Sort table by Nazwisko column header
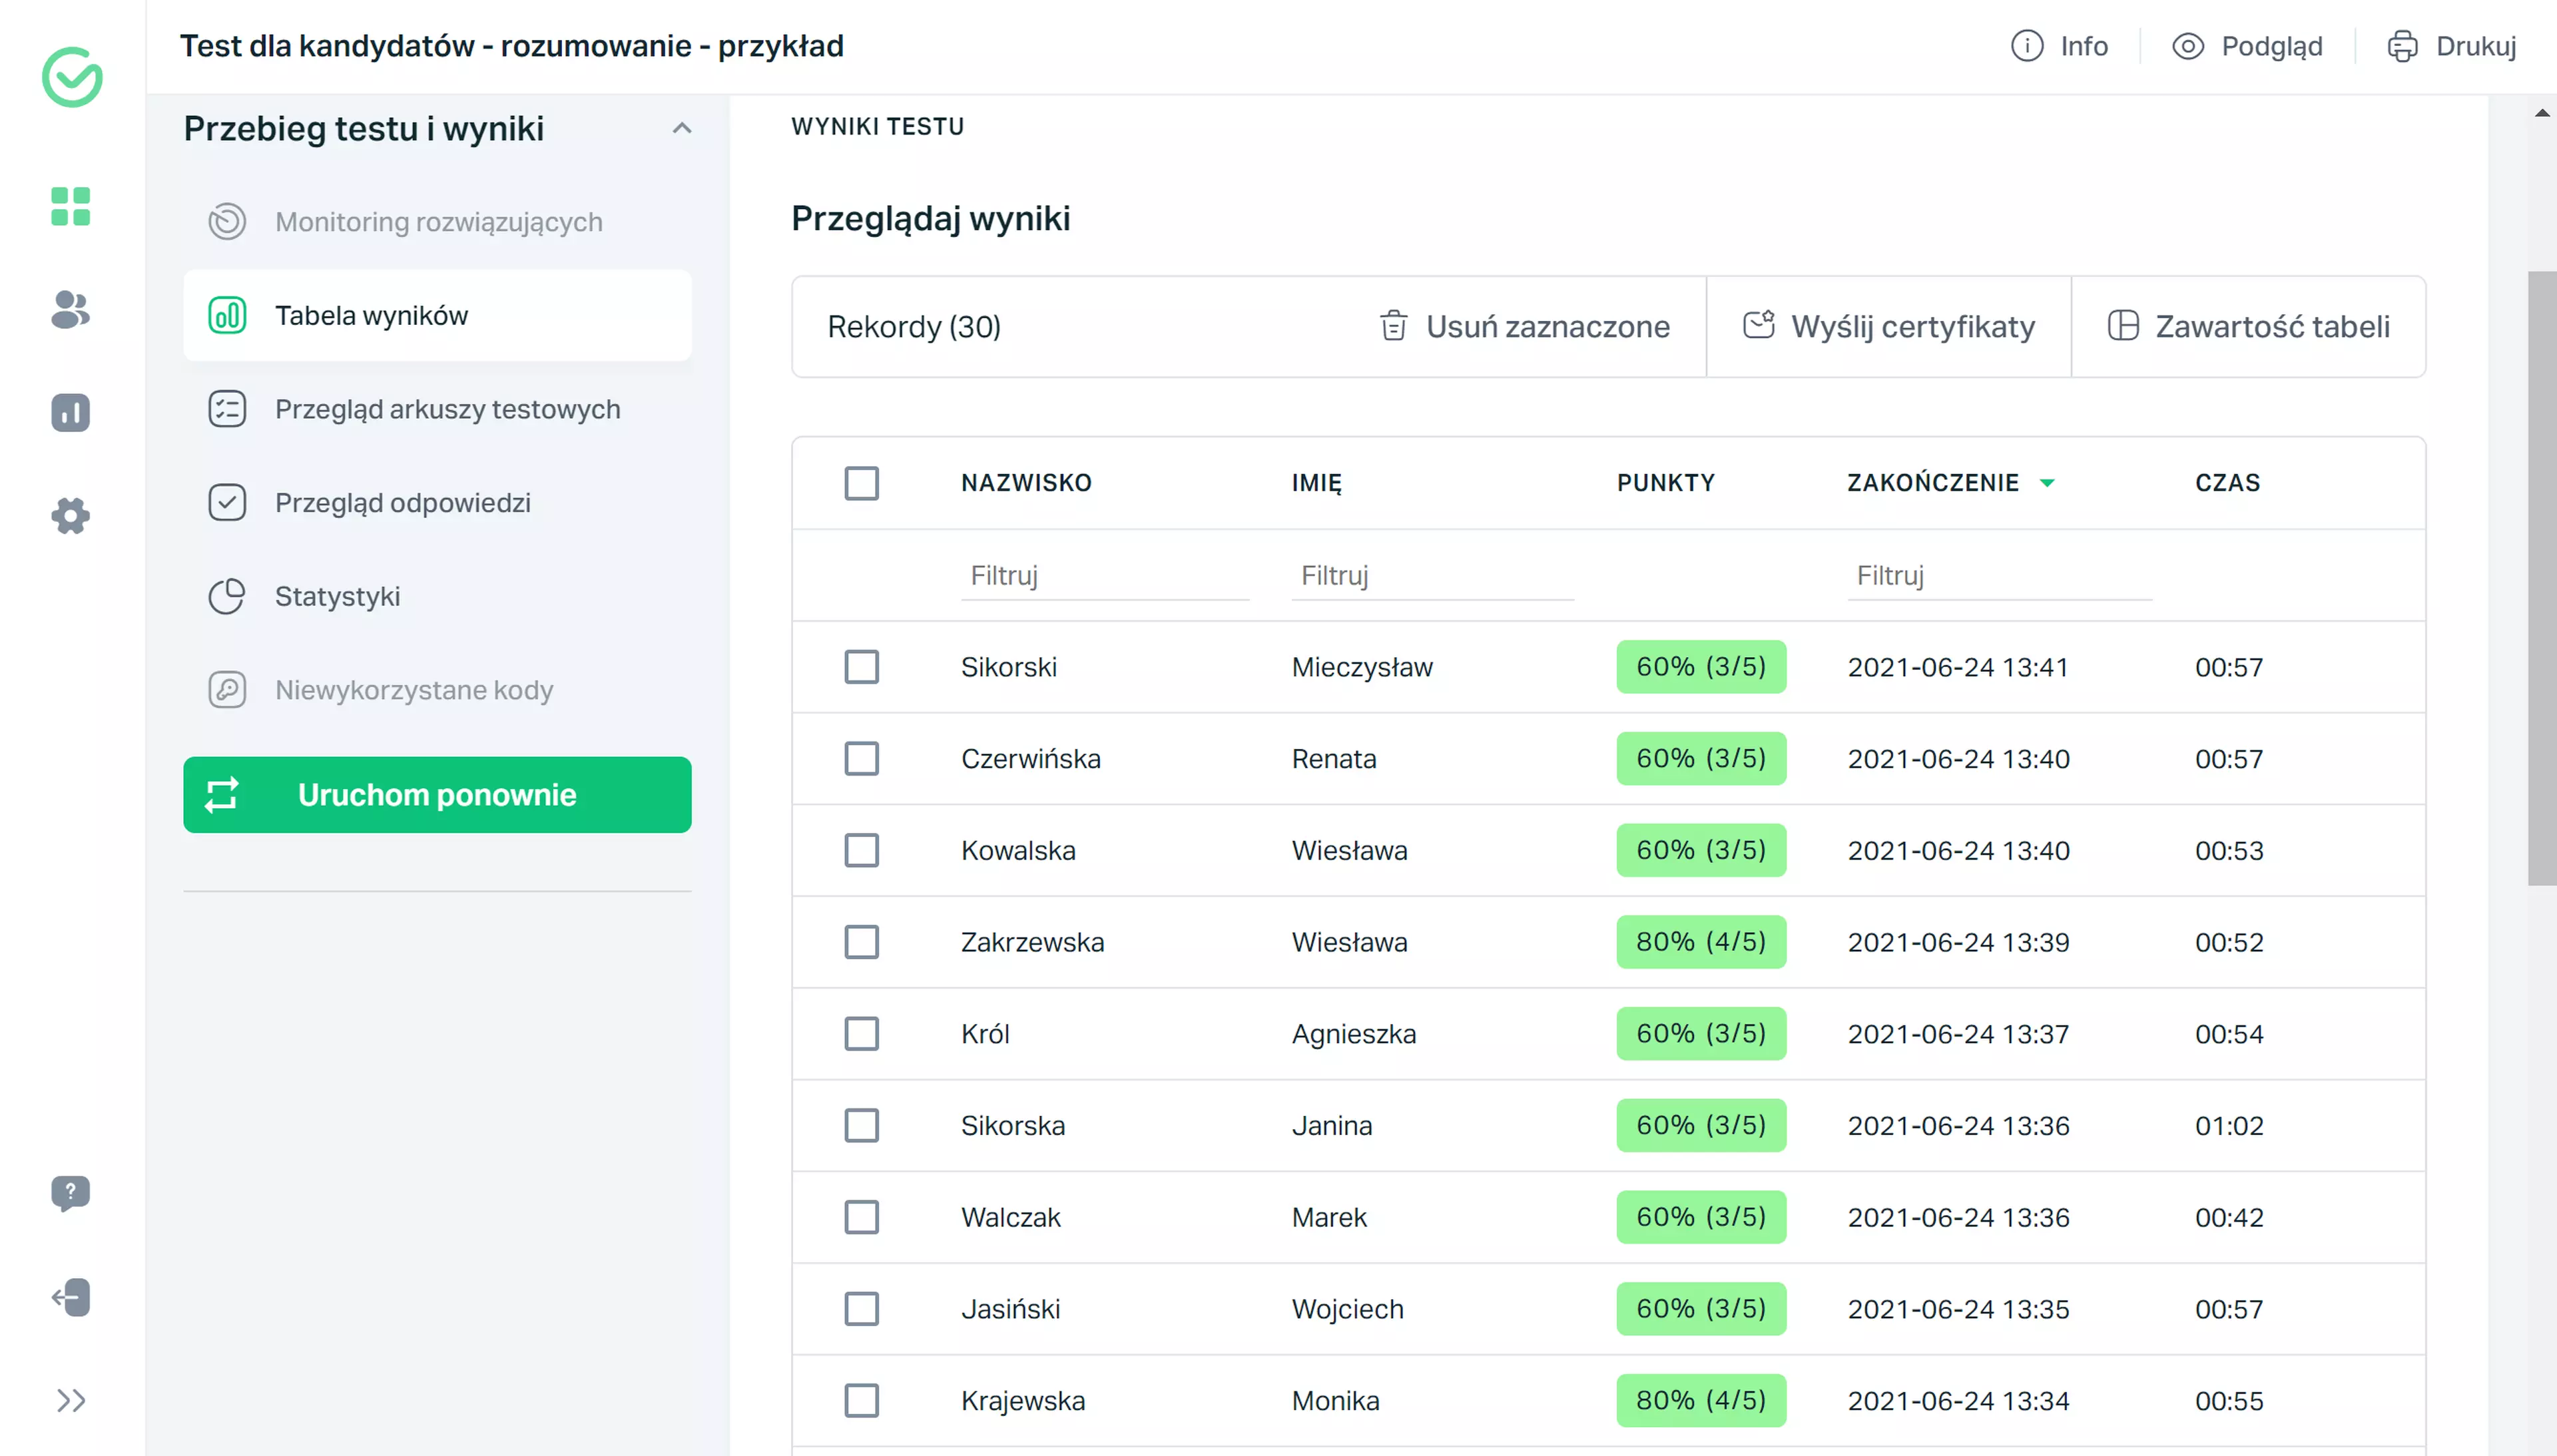The image size is (2557, 1456). pyautogui.click(x=1026, y=483)
